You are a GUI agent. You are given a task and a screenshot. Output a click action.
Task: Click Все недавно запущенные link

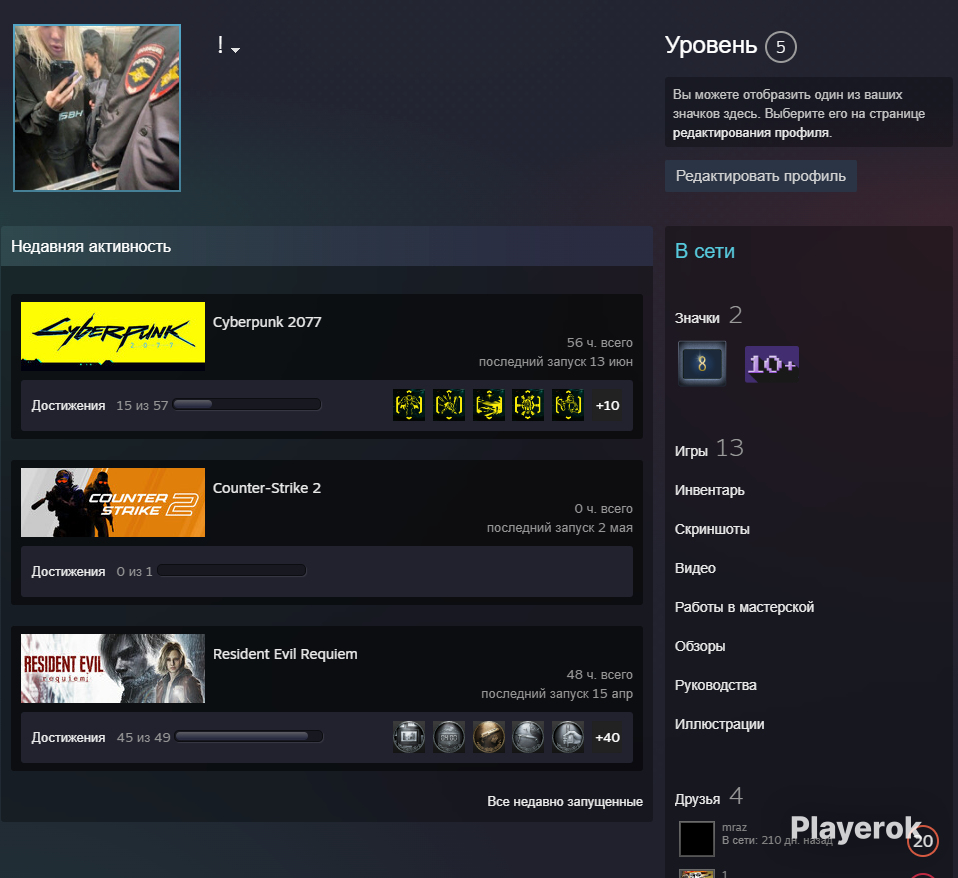565,802
